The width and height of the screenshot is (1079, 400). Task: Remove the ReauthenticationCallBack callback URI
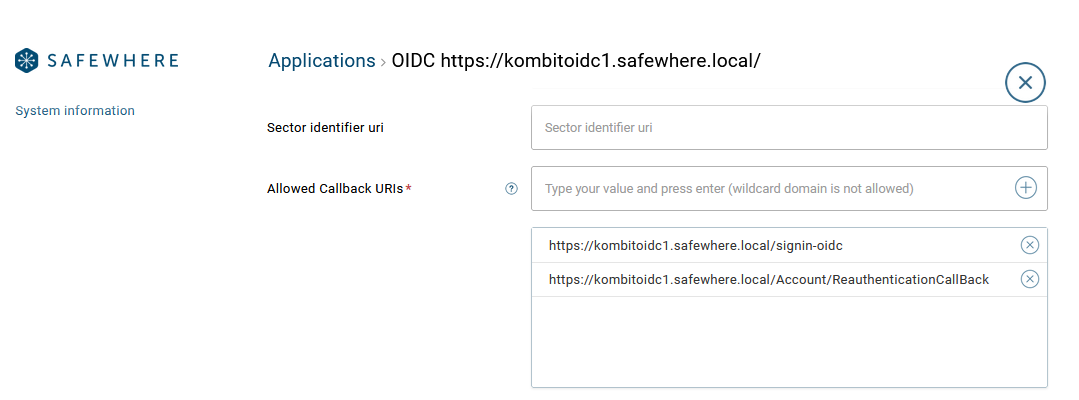1029,279
